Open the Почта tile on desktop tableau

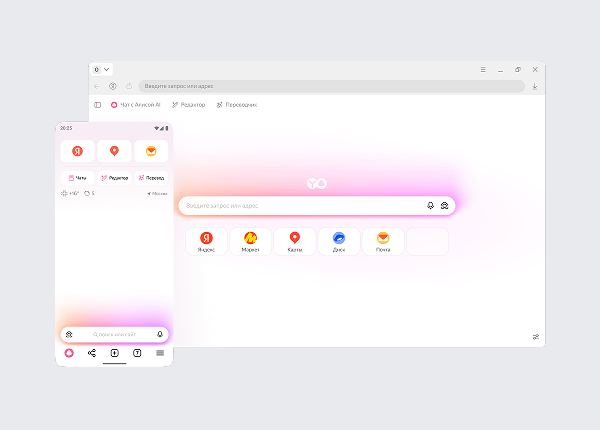[383, 242]
